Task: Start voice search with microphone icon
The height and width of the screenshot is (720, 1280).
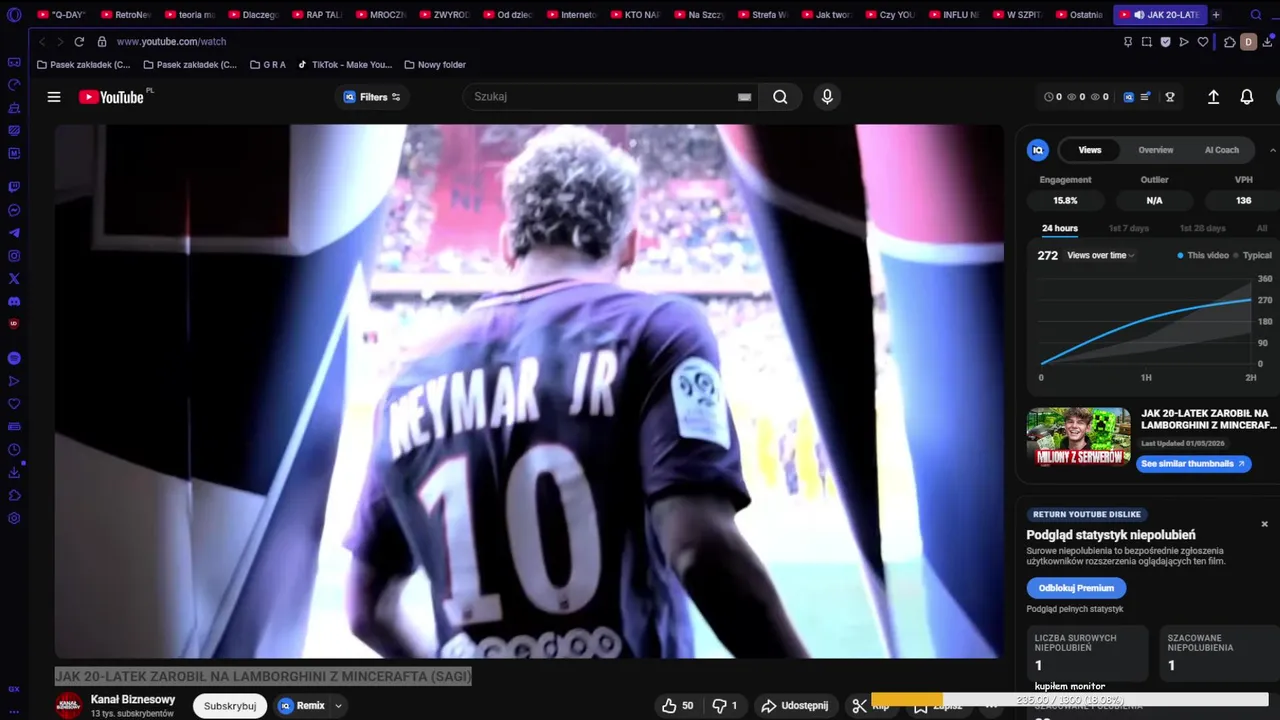Action: click(826, 97)
